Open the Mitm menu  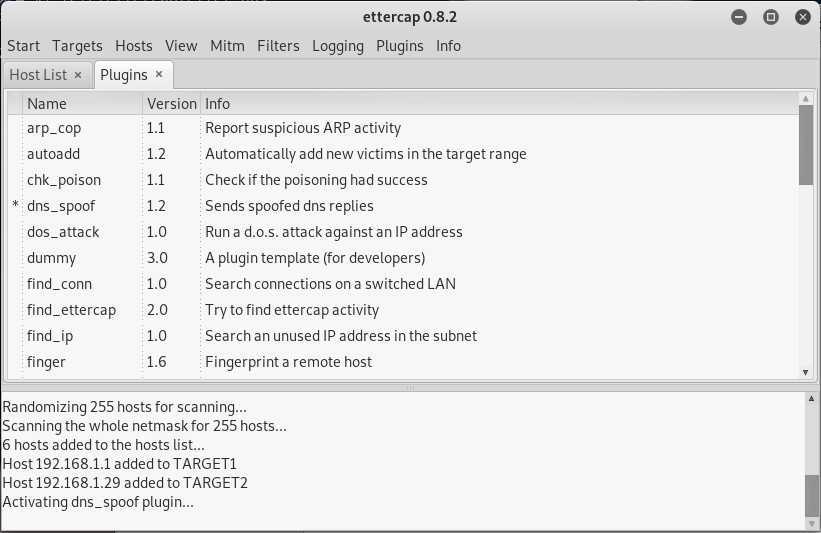click(227, 46)
